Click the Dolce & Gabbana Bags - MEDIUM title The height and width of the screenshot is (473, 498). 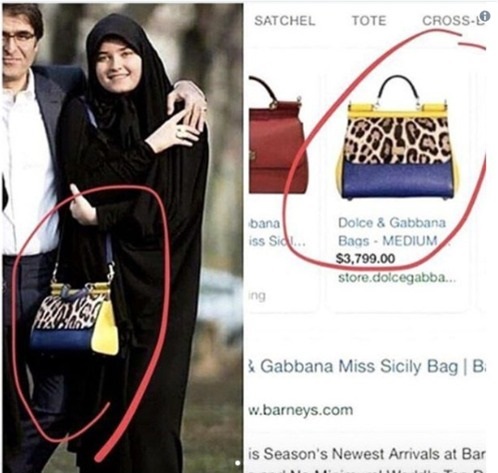coord(392,232)
